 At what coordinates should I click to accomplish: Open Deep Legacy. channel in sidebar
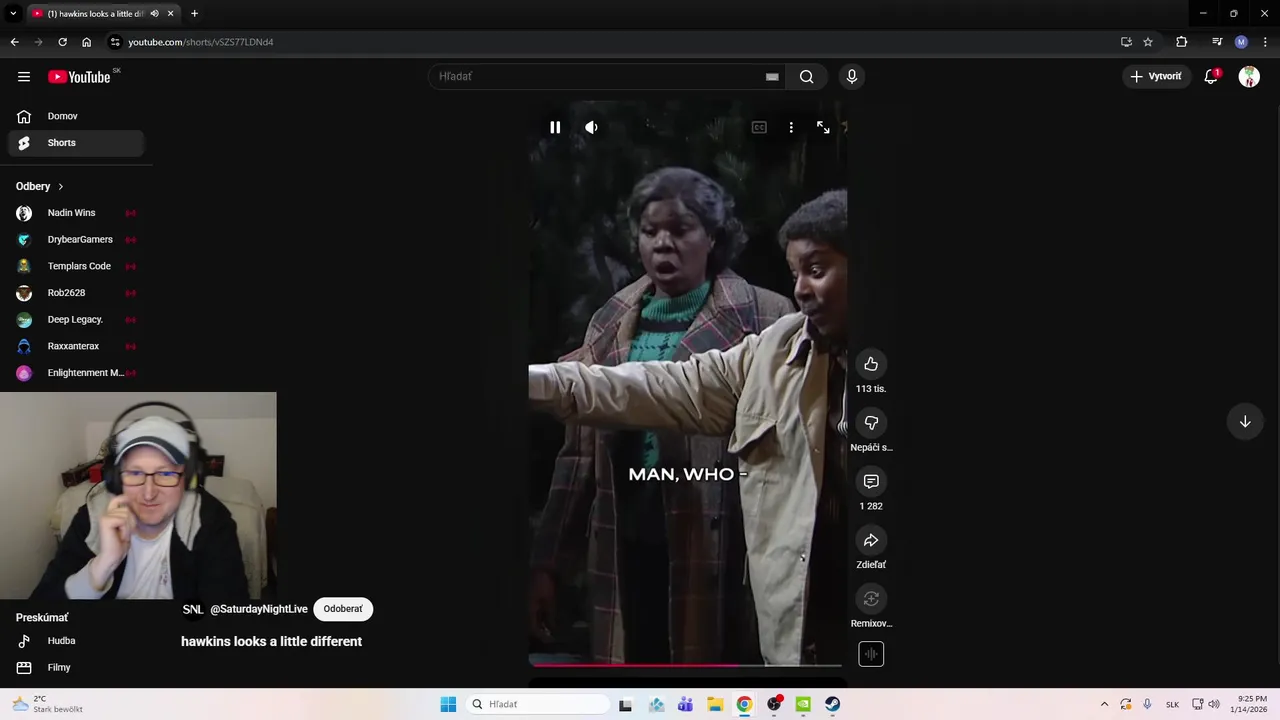(76, 320)
